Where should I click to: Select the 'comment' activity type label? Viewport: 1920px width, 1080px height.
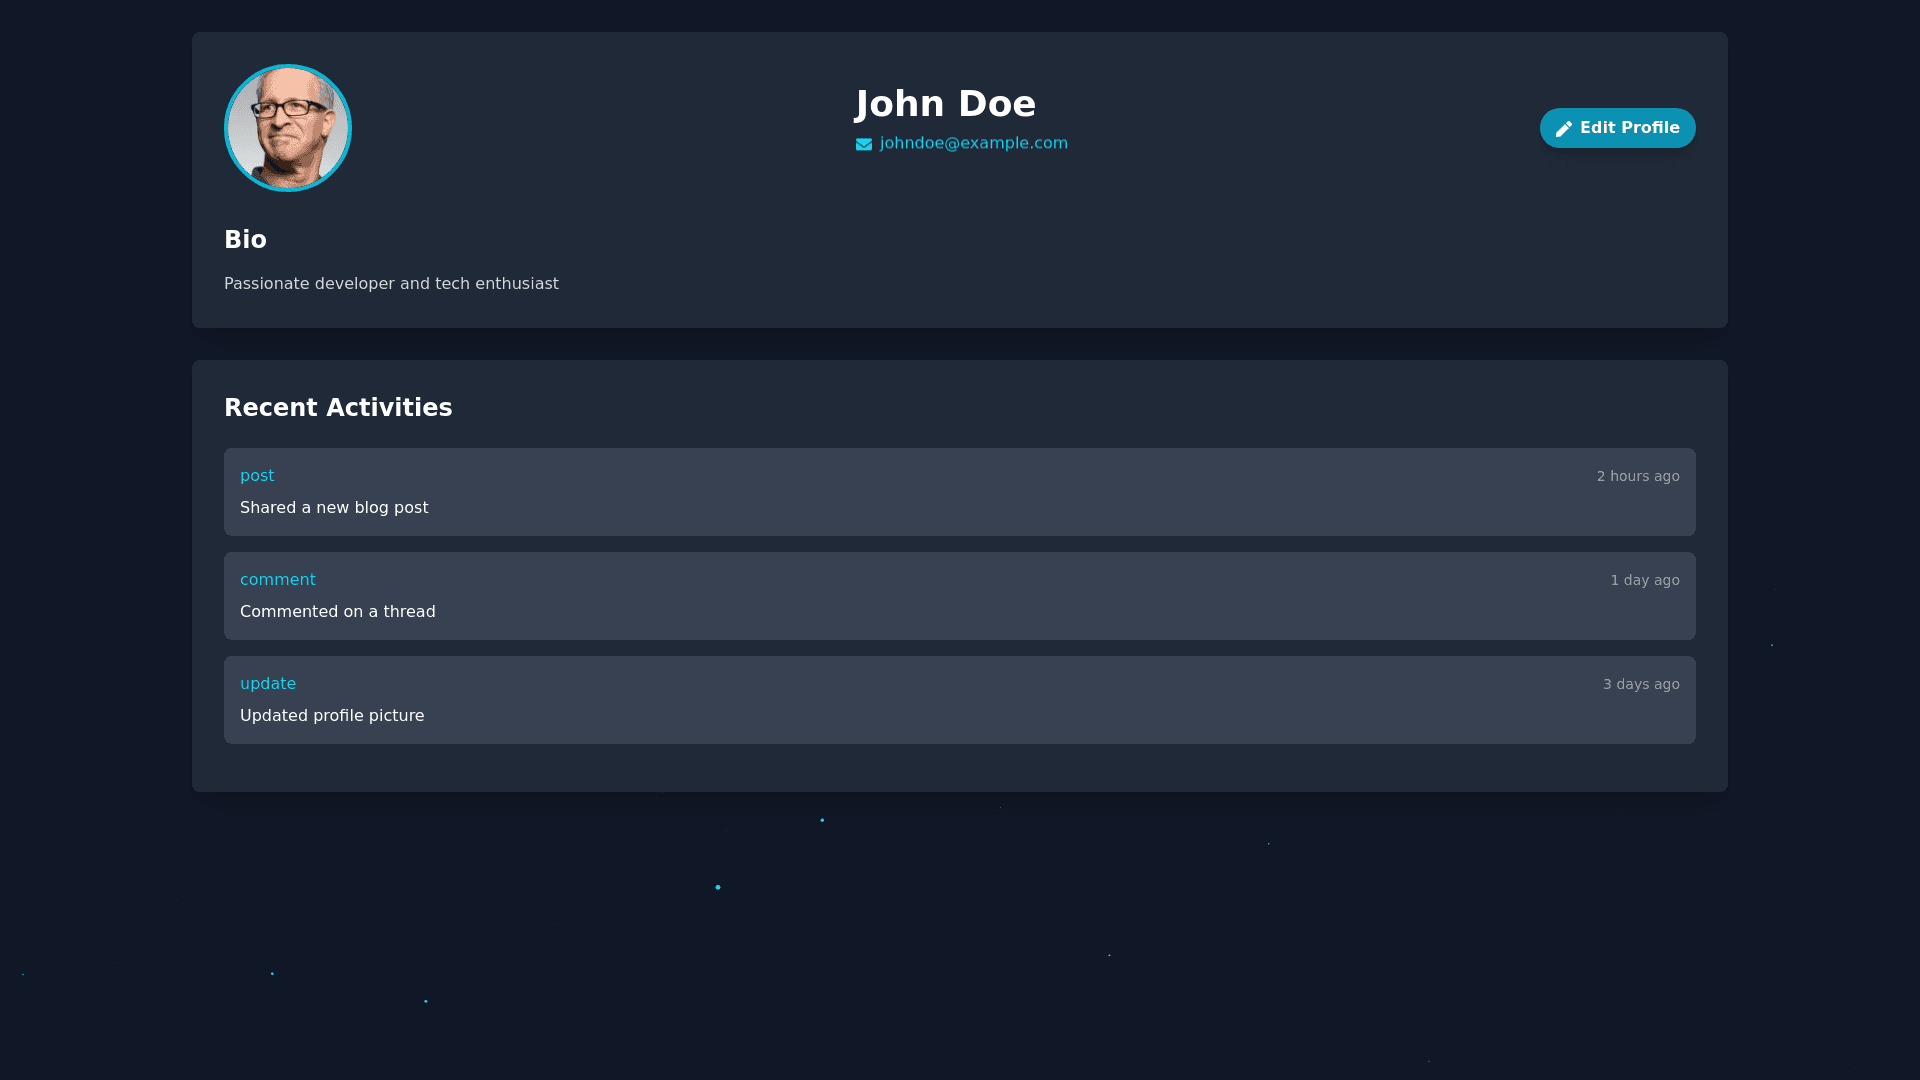click(277, 580)
